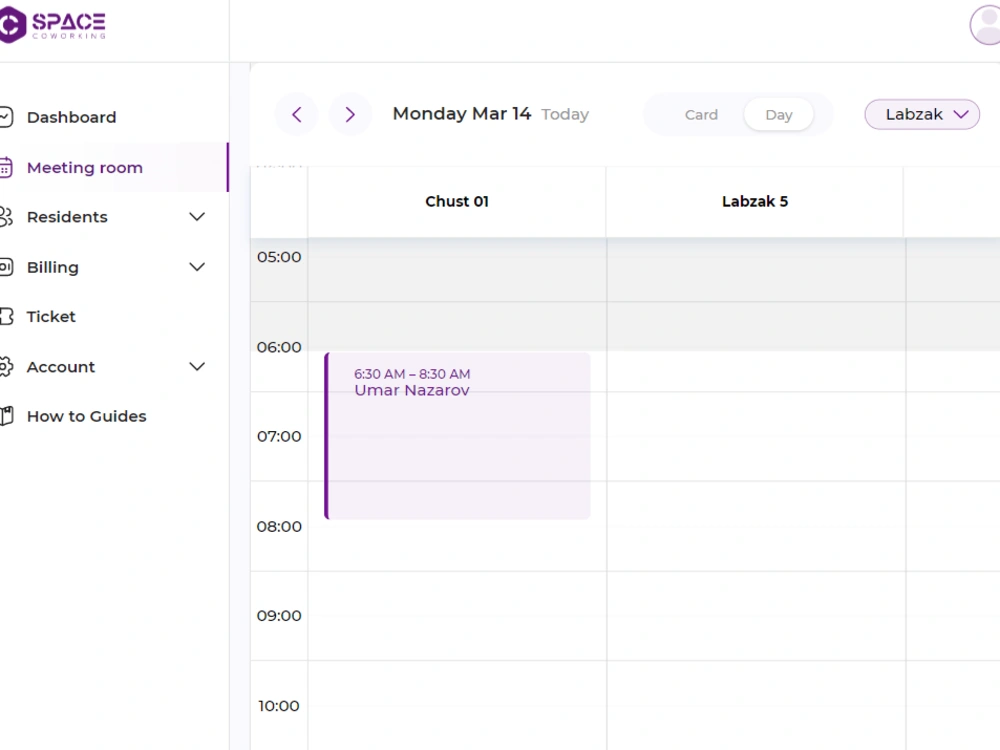Viewport: 1000px width, 750px height.
Task: Click the How to Guides book icon
Action: point(6,416)
